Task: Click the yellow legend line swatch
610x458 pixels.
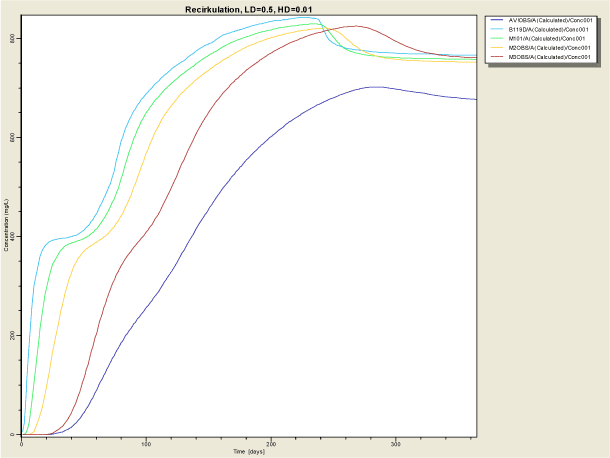Action: (496, 50)
